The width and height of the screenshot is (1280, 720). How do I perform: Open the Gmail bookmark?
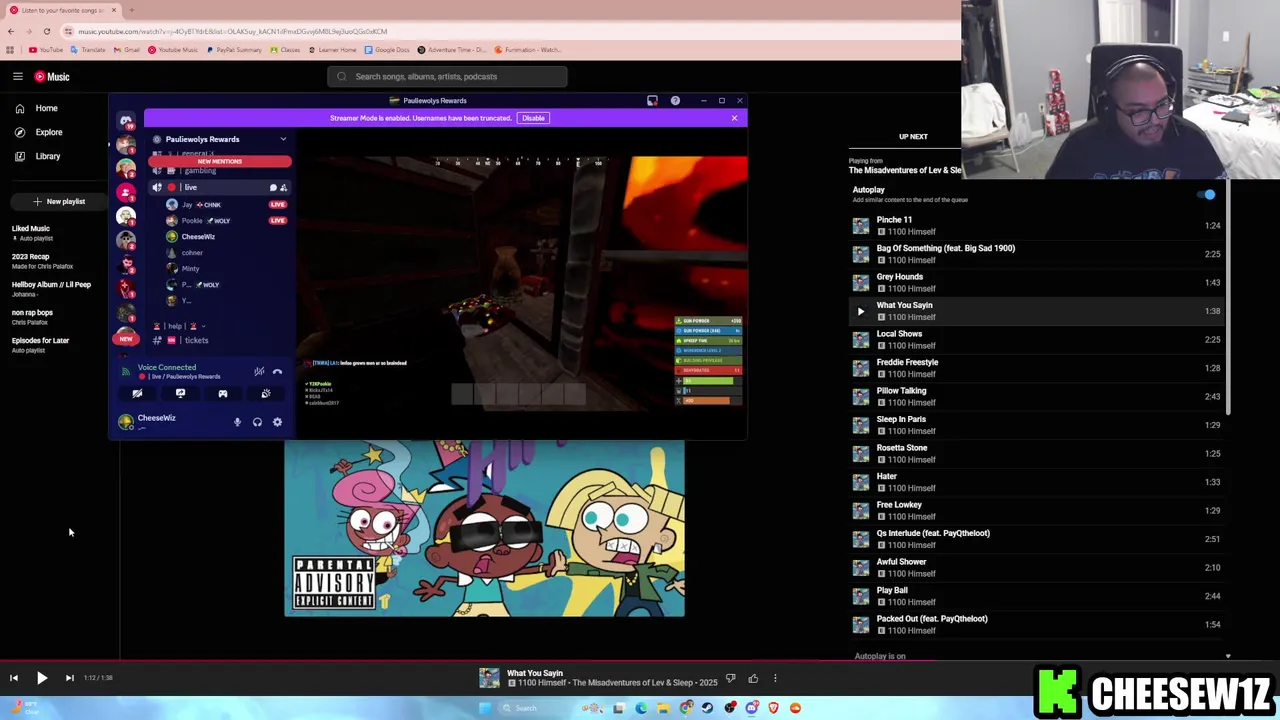127,50
